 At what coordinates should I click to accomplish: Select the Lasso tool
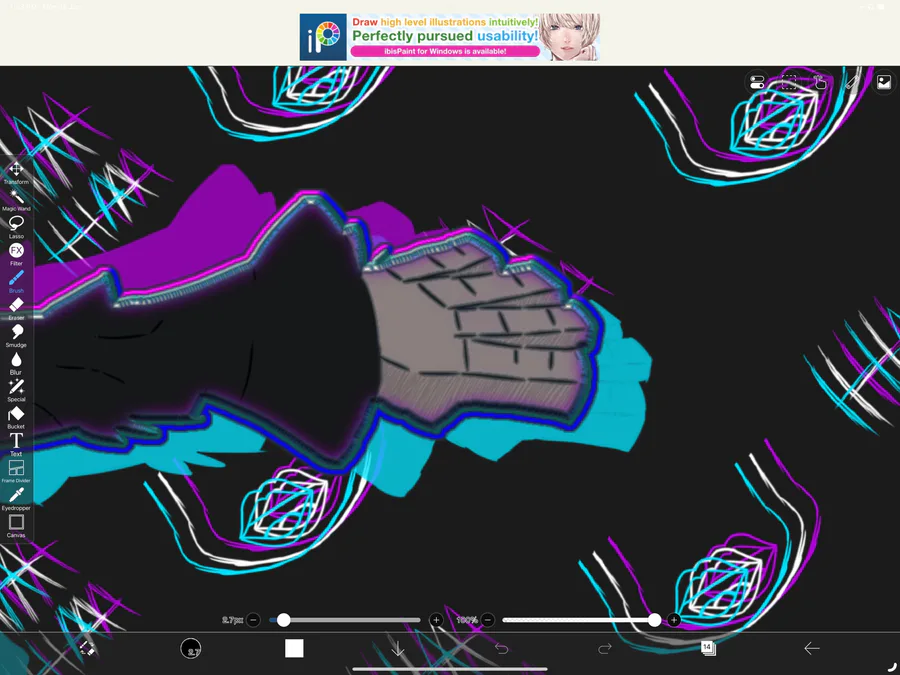click(16, 227)
